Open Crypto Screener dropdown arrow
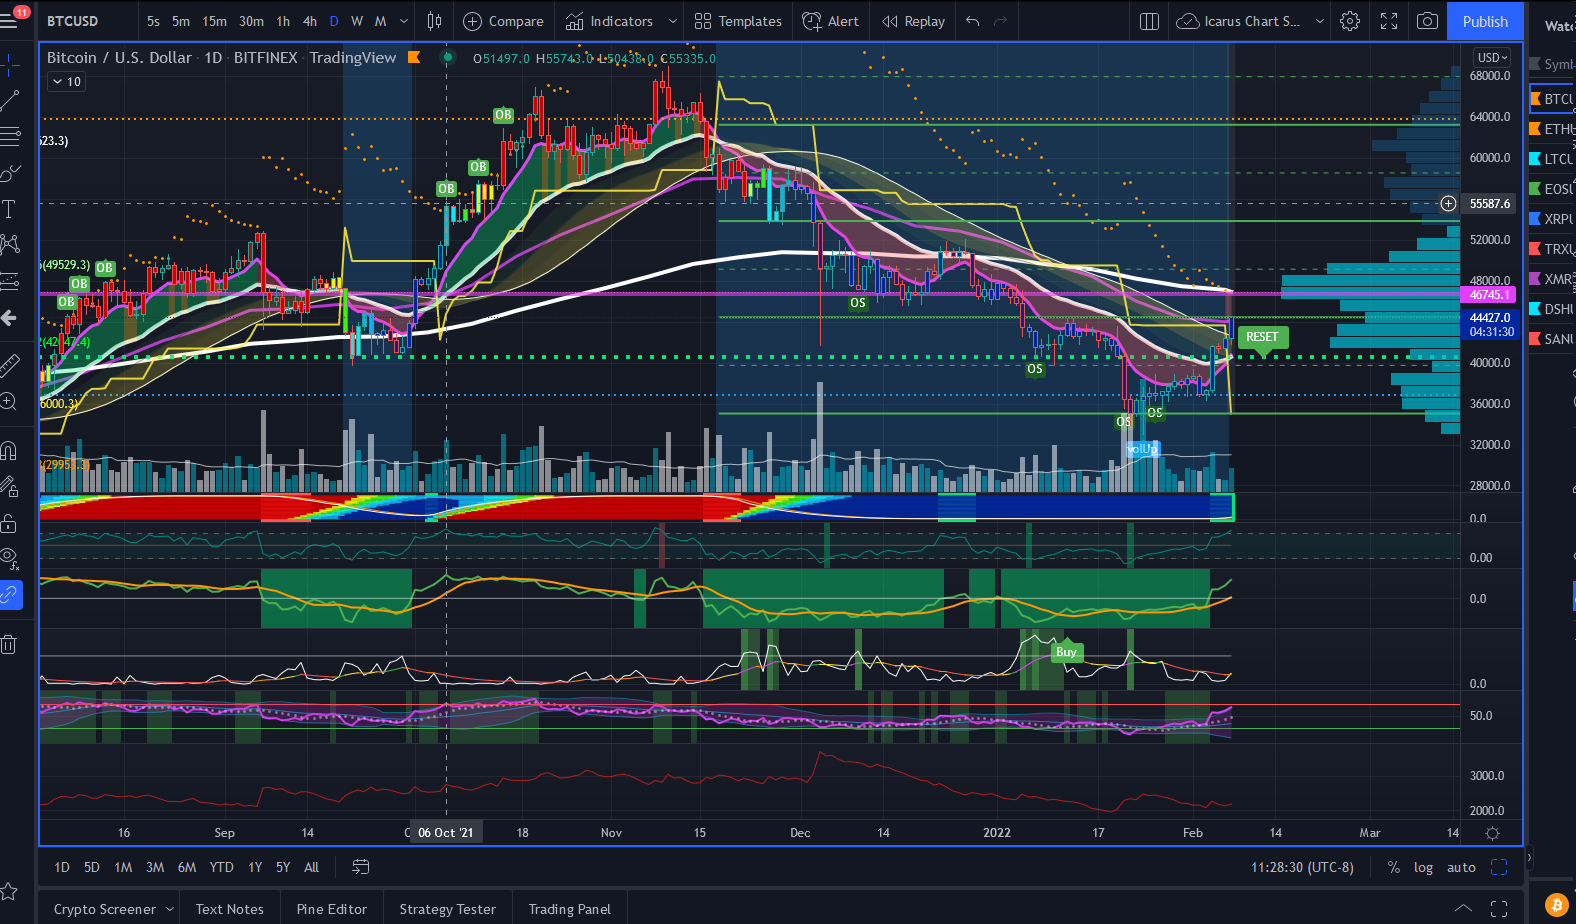Image resolution: width=1576 pixels, height=924 pixels. 170,909
